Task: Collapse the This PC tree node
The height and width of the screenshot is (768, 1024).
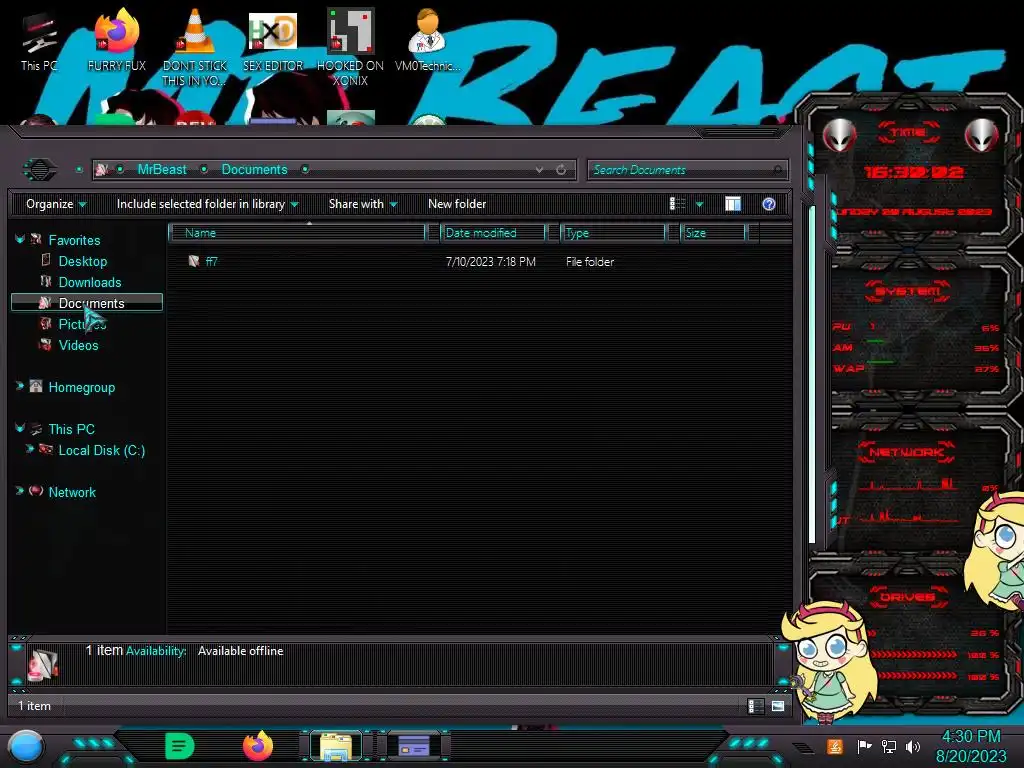Action: [x=20, y=428]
